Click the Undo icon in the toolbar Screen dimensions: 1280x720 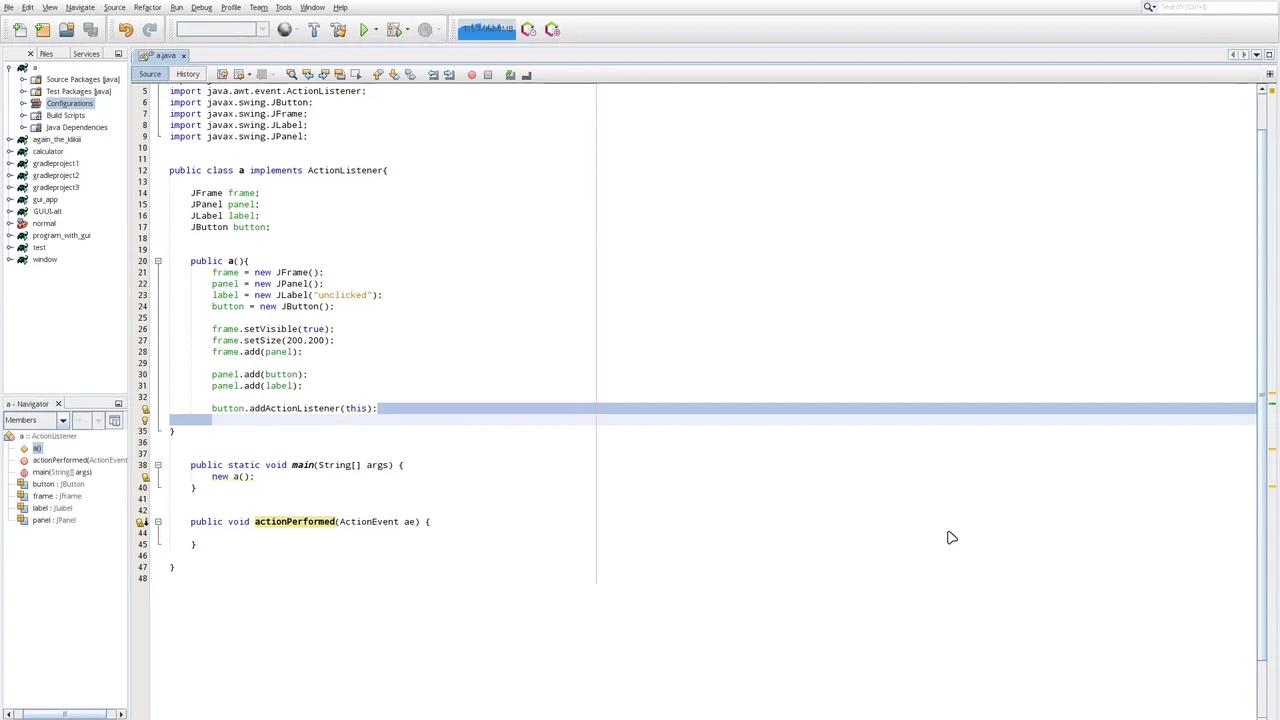pos(125,29)
